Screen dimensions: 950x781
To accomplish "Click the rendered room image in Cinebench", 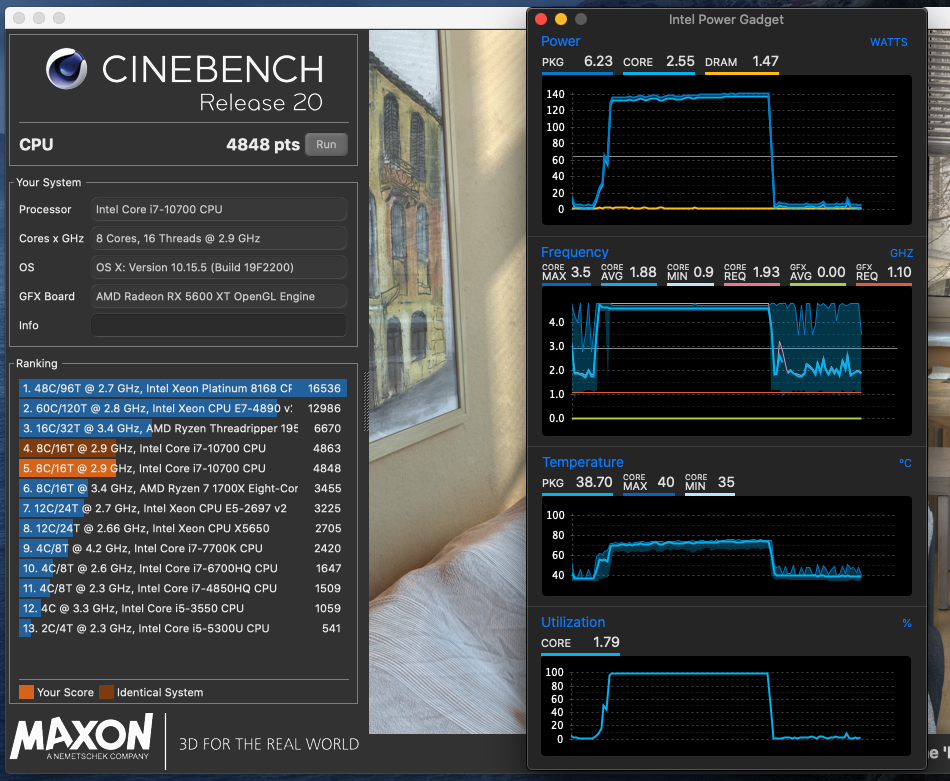I will point(447,382).
